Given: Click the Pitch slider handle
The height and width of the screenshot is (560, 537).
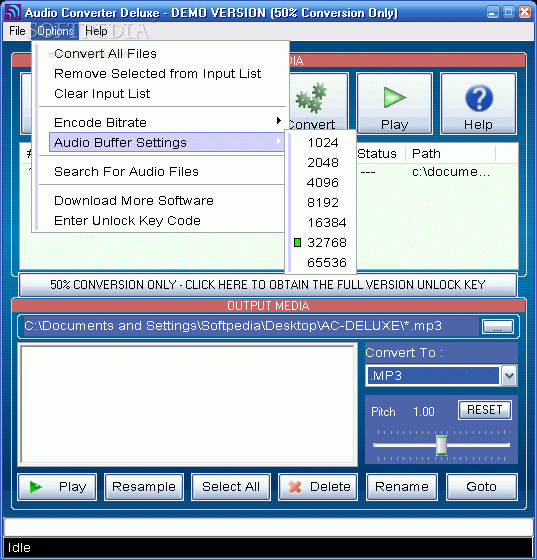Looking at the screenshot, I should [x=441, y=445].
